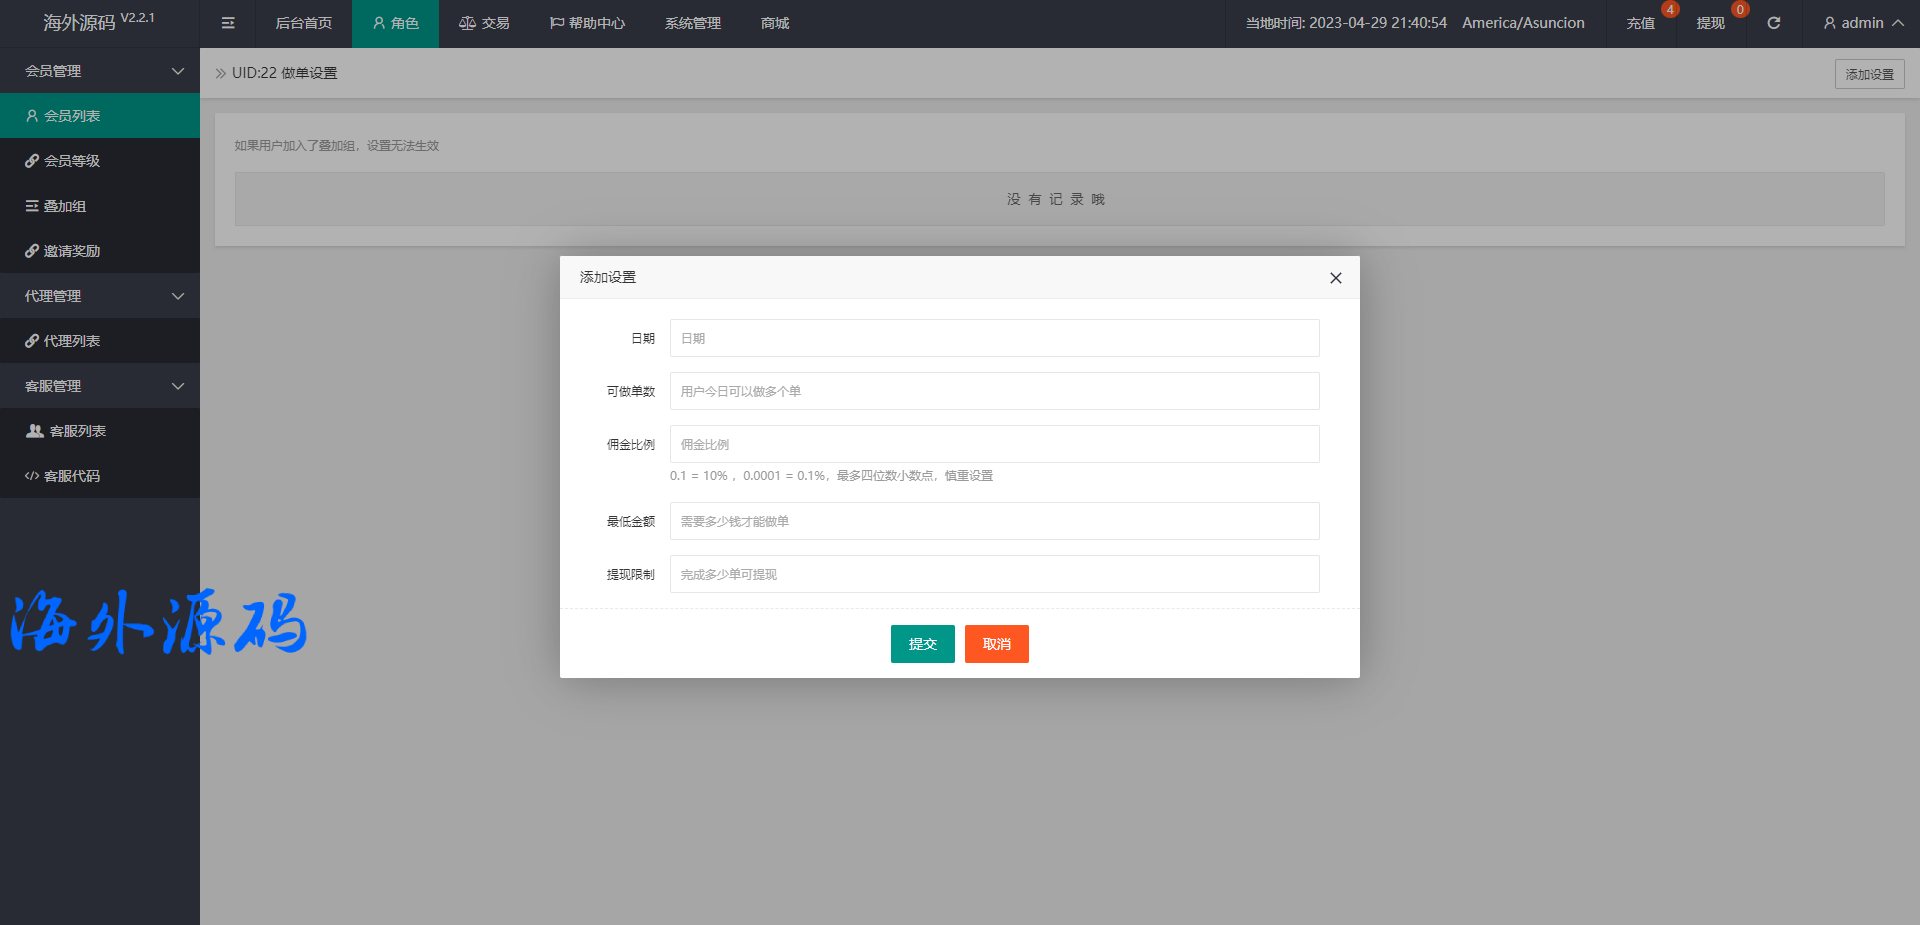Open 充值 notifications in top bar

pyautogui.click(x=1640, y=23)
